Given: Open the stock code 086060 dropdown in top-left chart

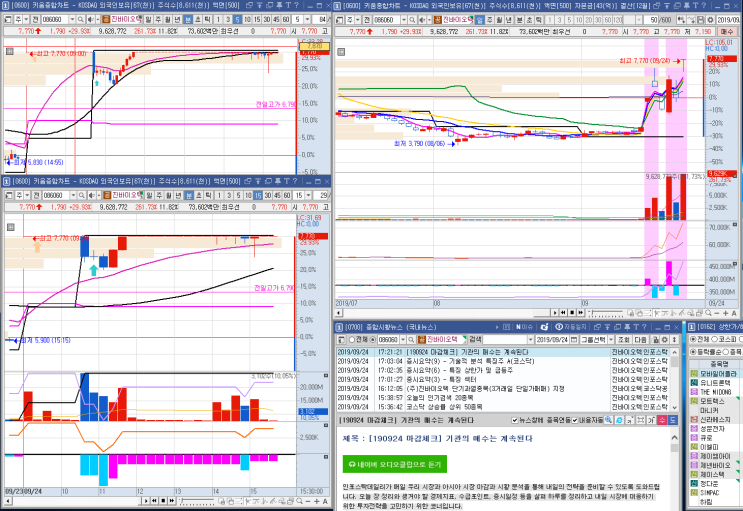Looking at the screenshot, I should pyautogui.click(x=72, y=19).
